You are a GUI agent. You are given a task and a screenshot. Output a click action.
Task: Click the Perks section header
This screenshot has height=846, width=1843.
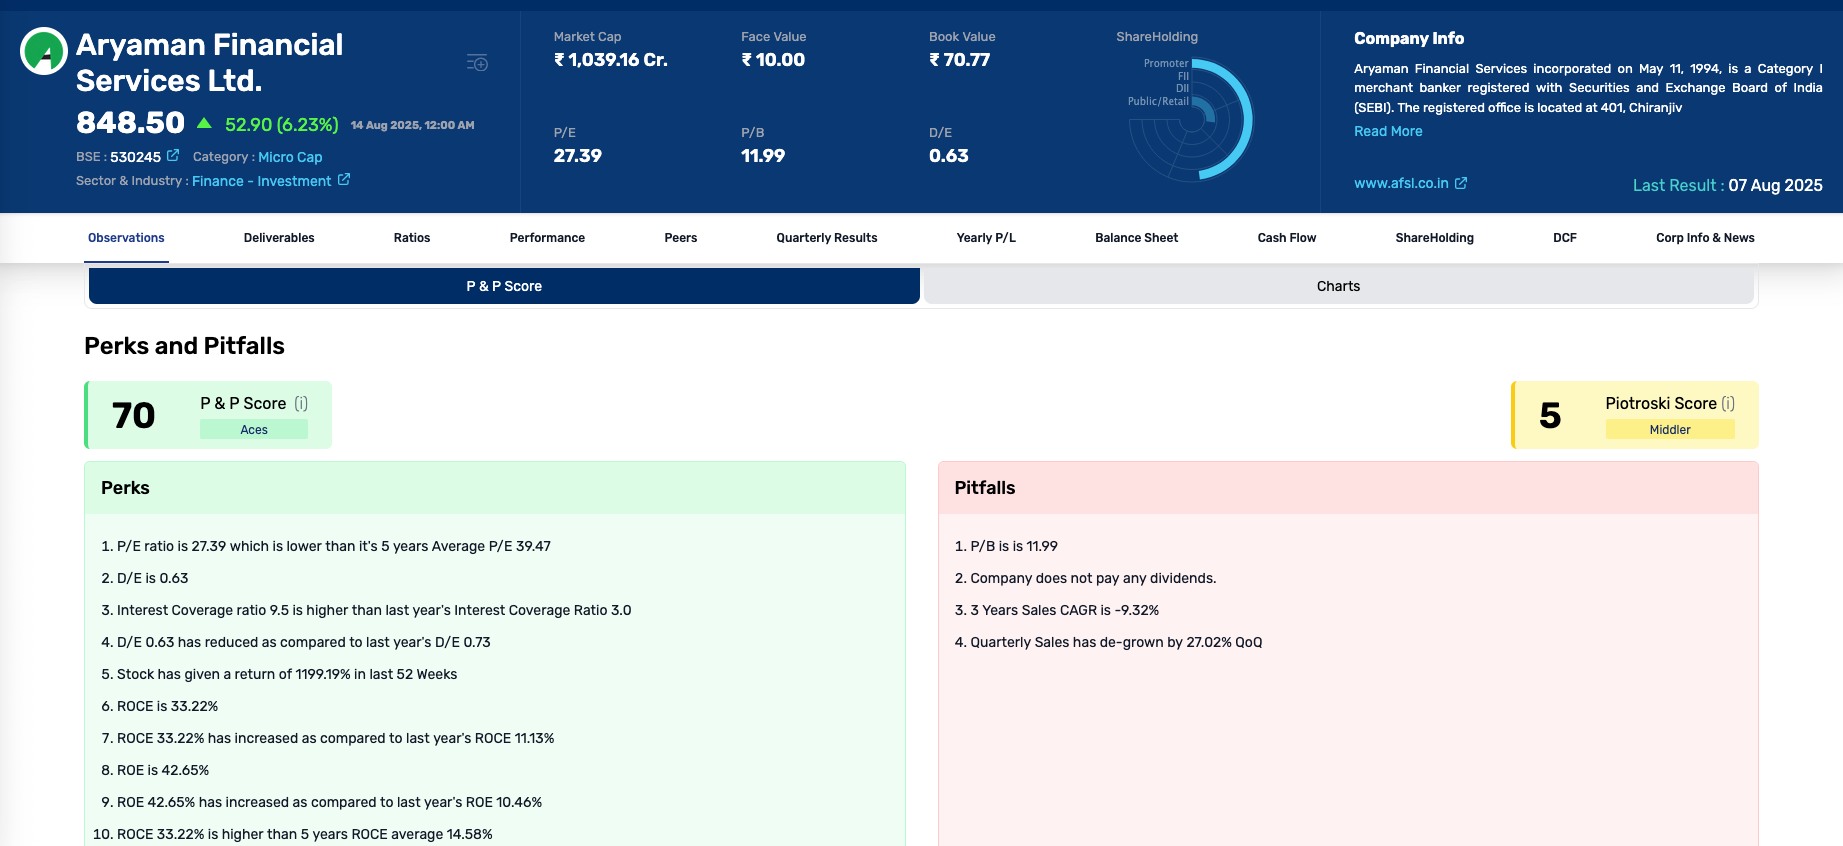coord(495,488)
